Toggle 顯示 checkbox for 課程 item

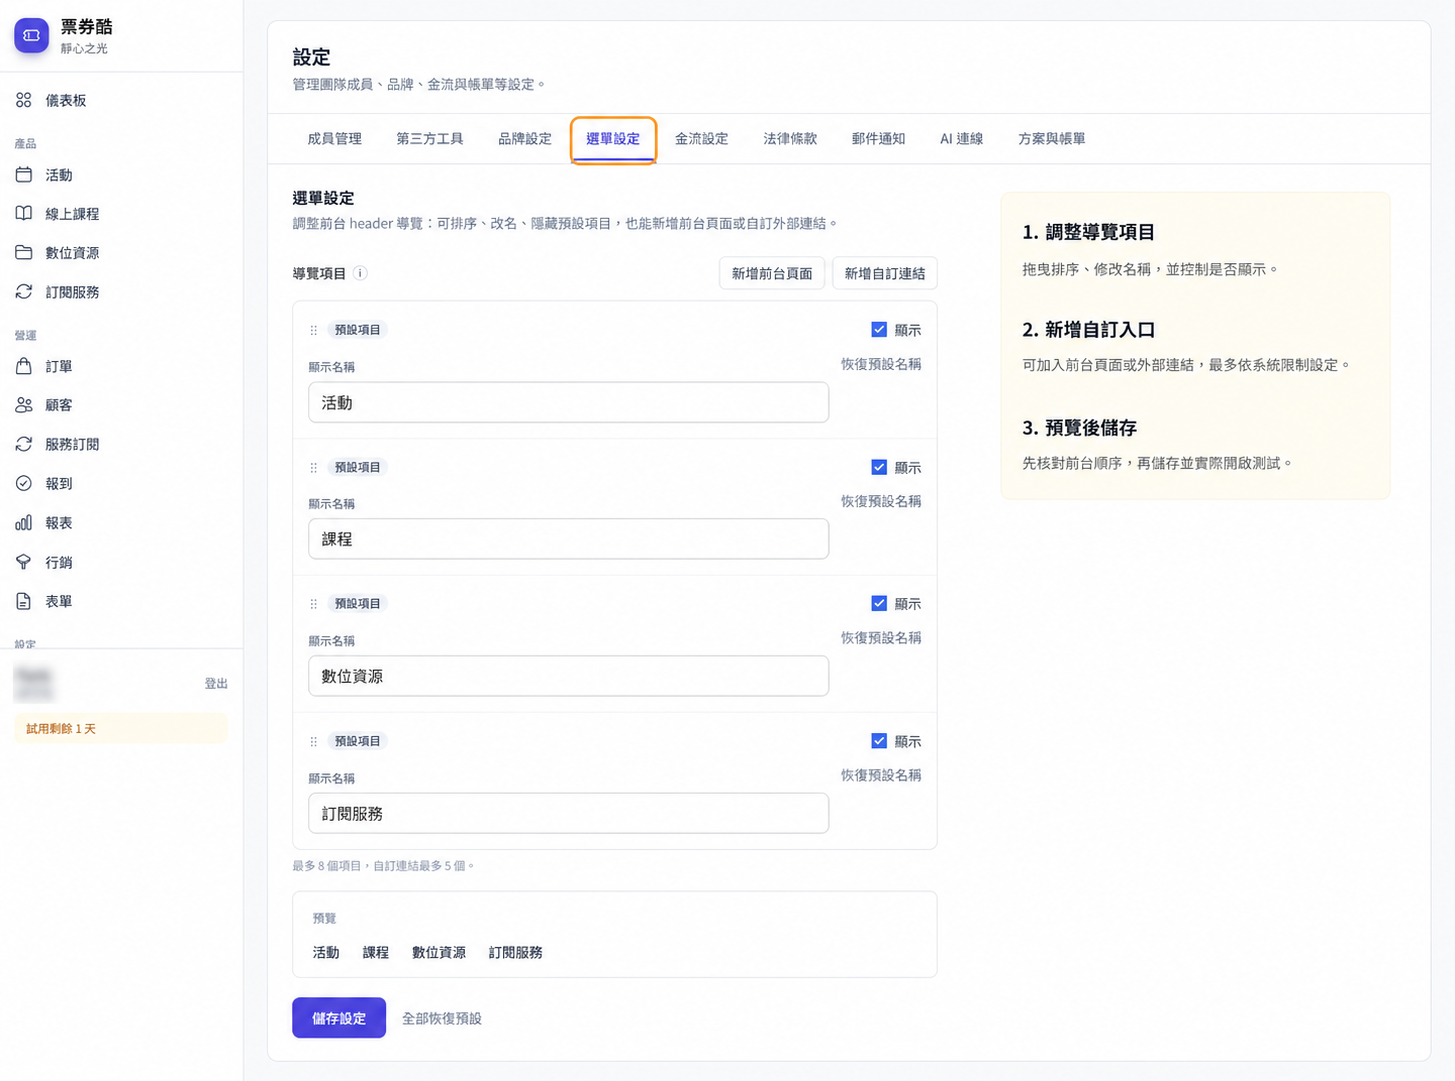879,467
